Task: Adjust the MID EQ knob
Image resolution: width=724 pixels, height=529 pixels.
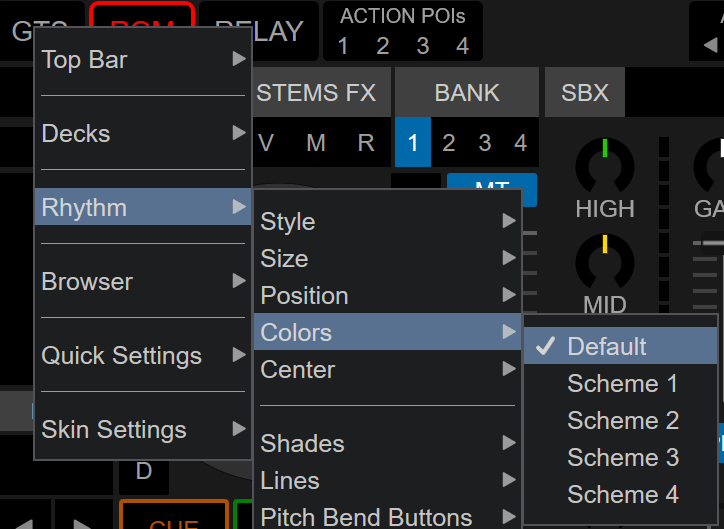Action: pyautogui.click(x=605, y=262)
